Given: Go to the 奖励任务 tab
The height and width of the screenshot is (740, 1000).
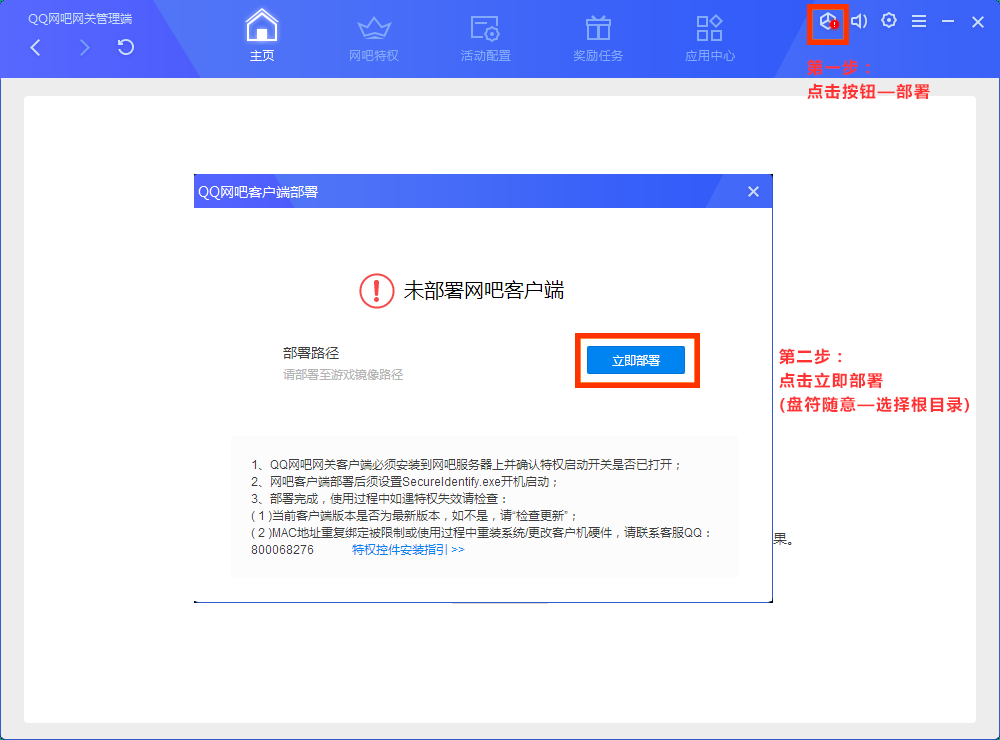Looking at the screenshot, I should click(598, 39).
